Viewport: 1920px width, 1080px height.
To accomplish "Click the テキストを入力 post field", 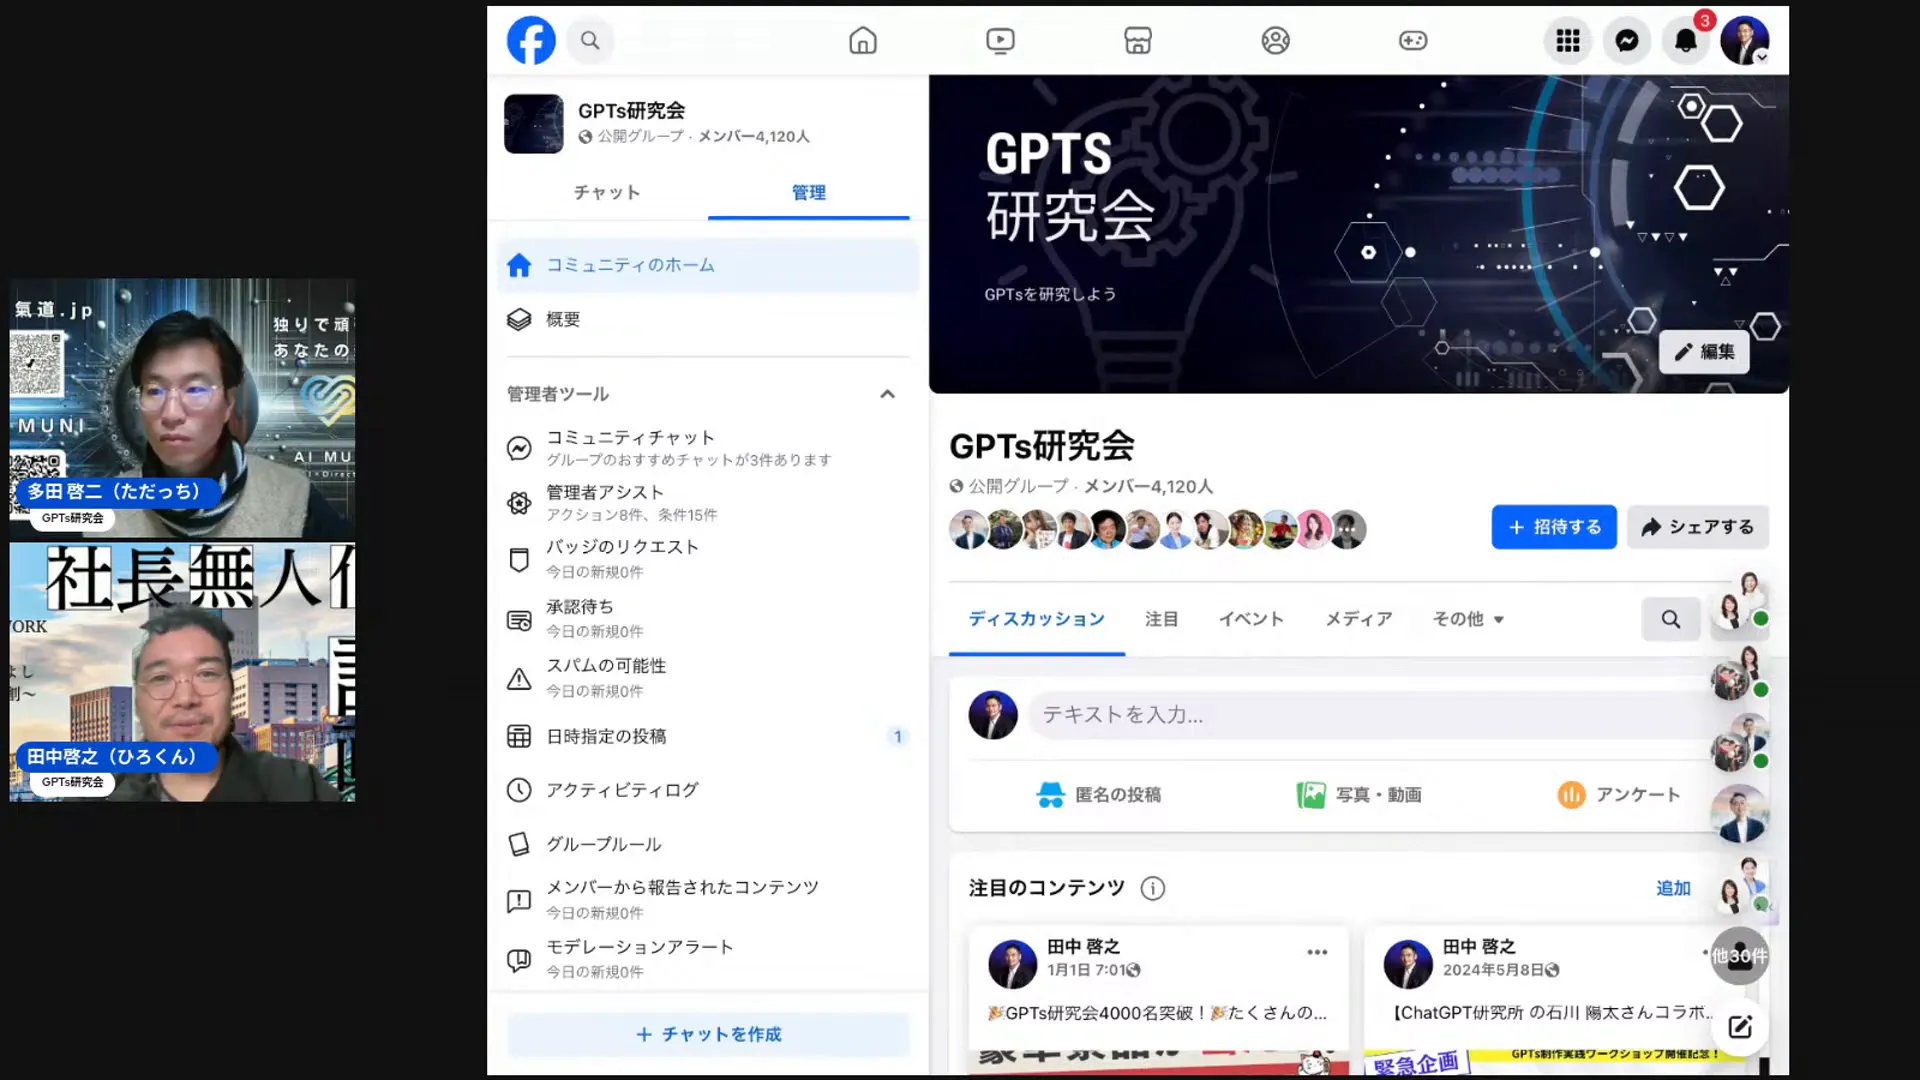I will tap(1370, 715).
